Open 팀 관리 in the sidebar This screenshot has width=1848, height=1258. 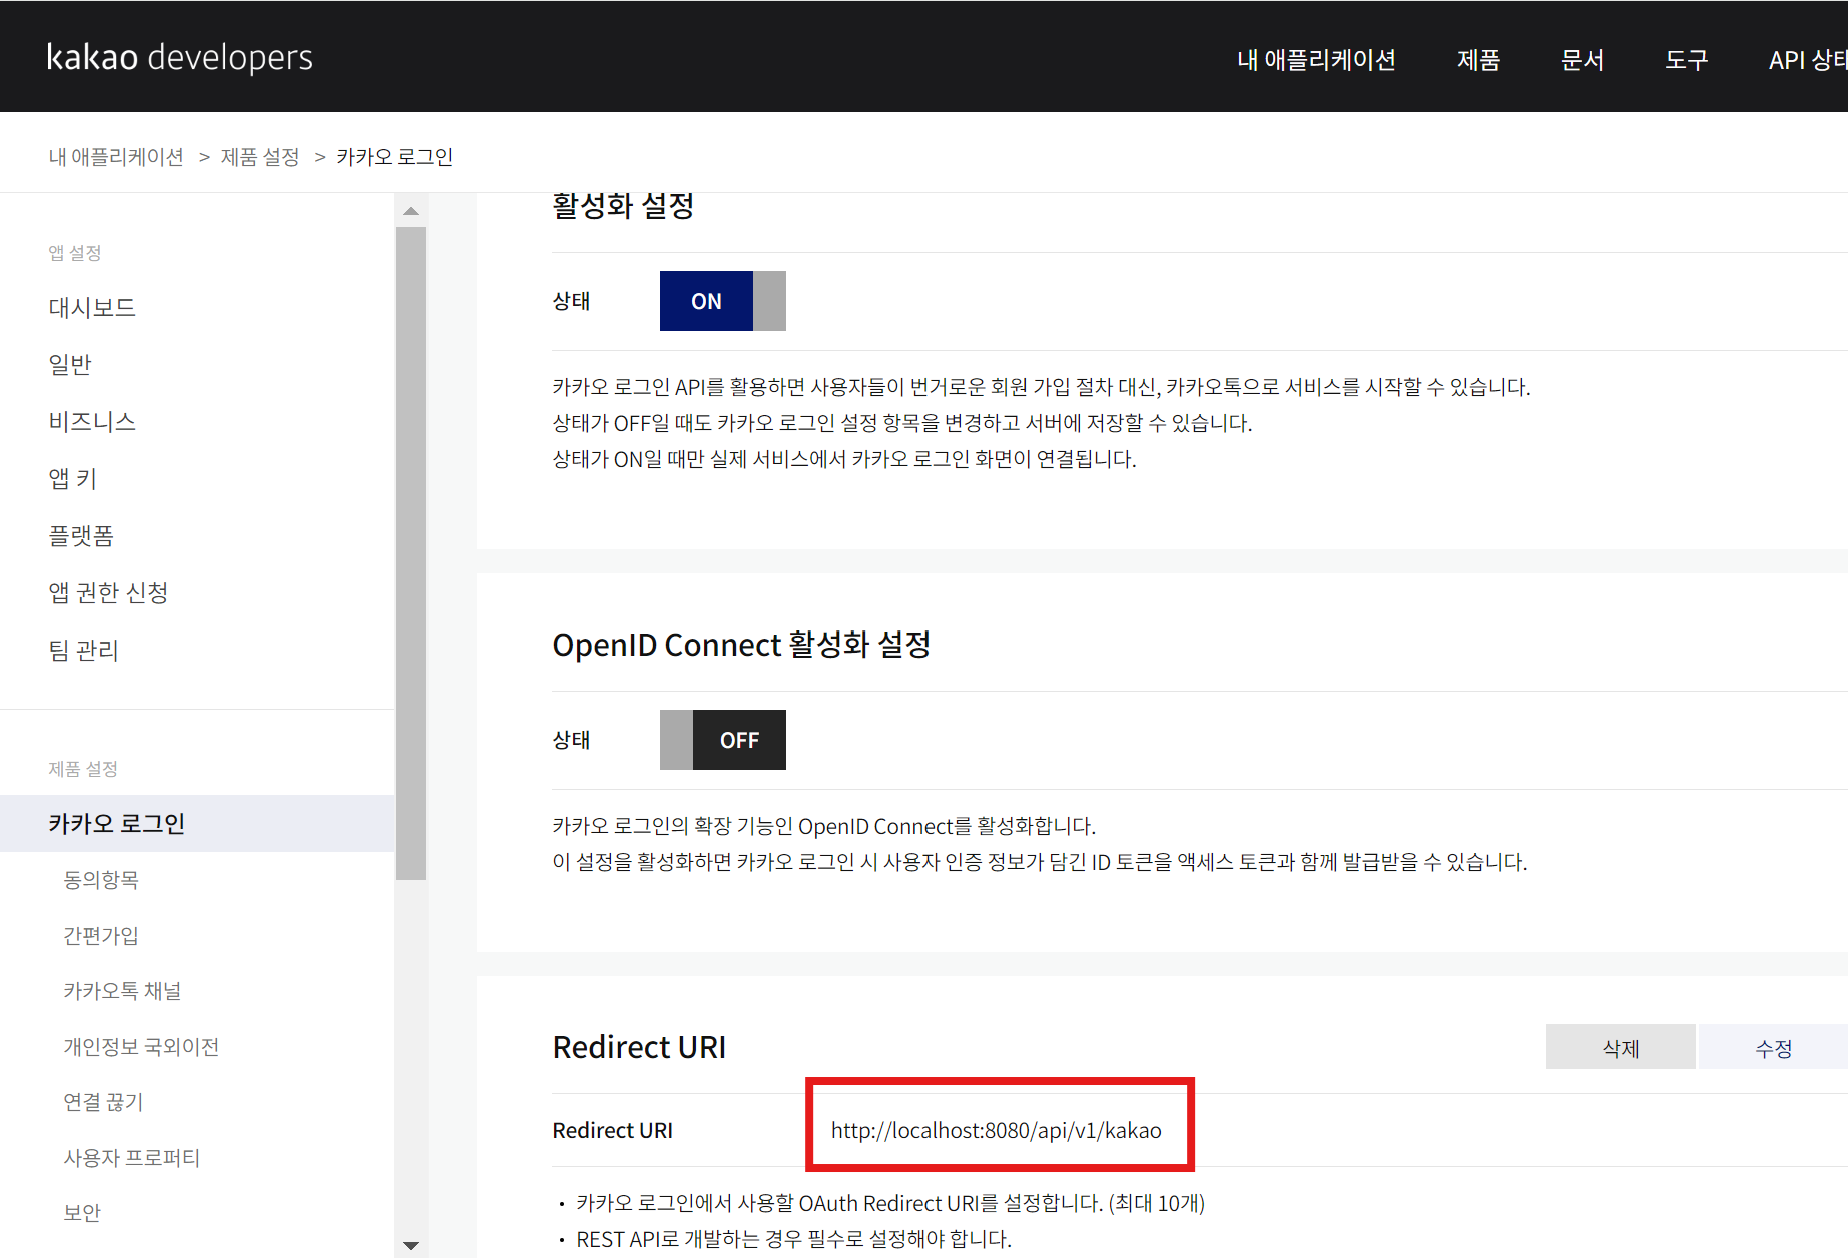(84, 650)
